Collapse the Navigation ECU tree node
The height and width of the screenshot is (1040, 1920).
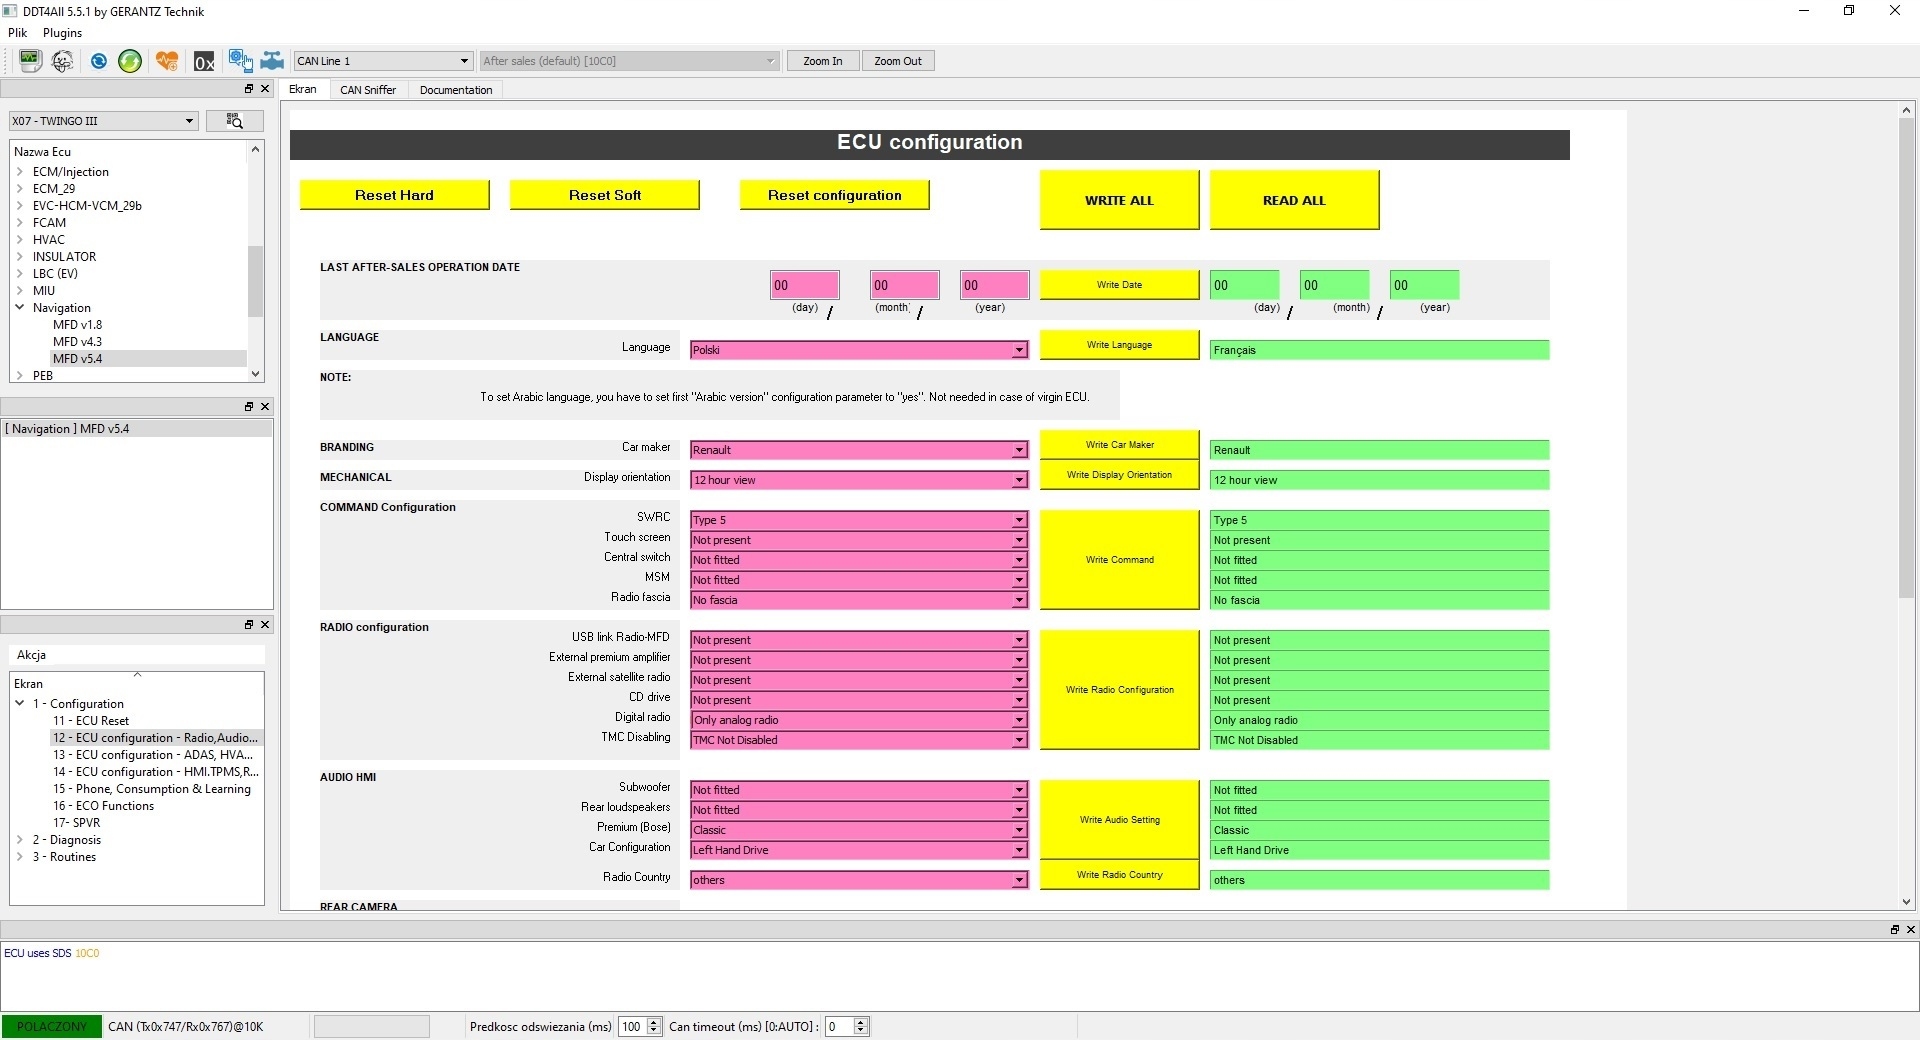[x=19, y=308]
